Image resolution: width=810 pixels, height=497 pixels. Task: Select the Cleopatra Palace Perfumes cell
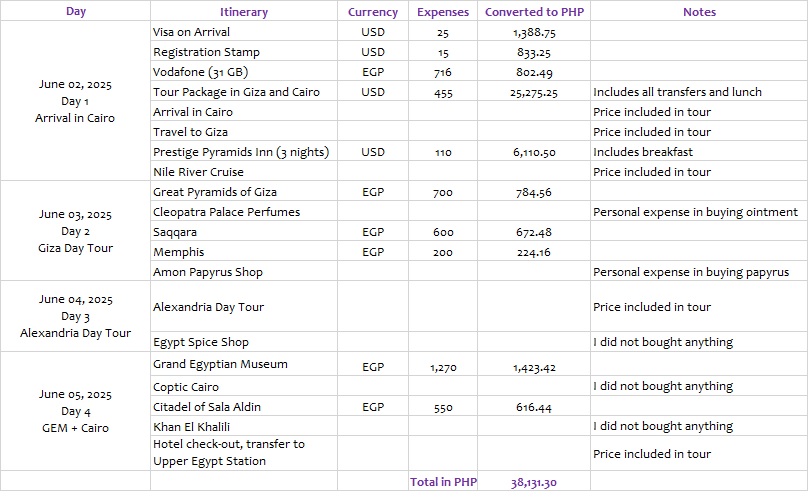point(226,211)
